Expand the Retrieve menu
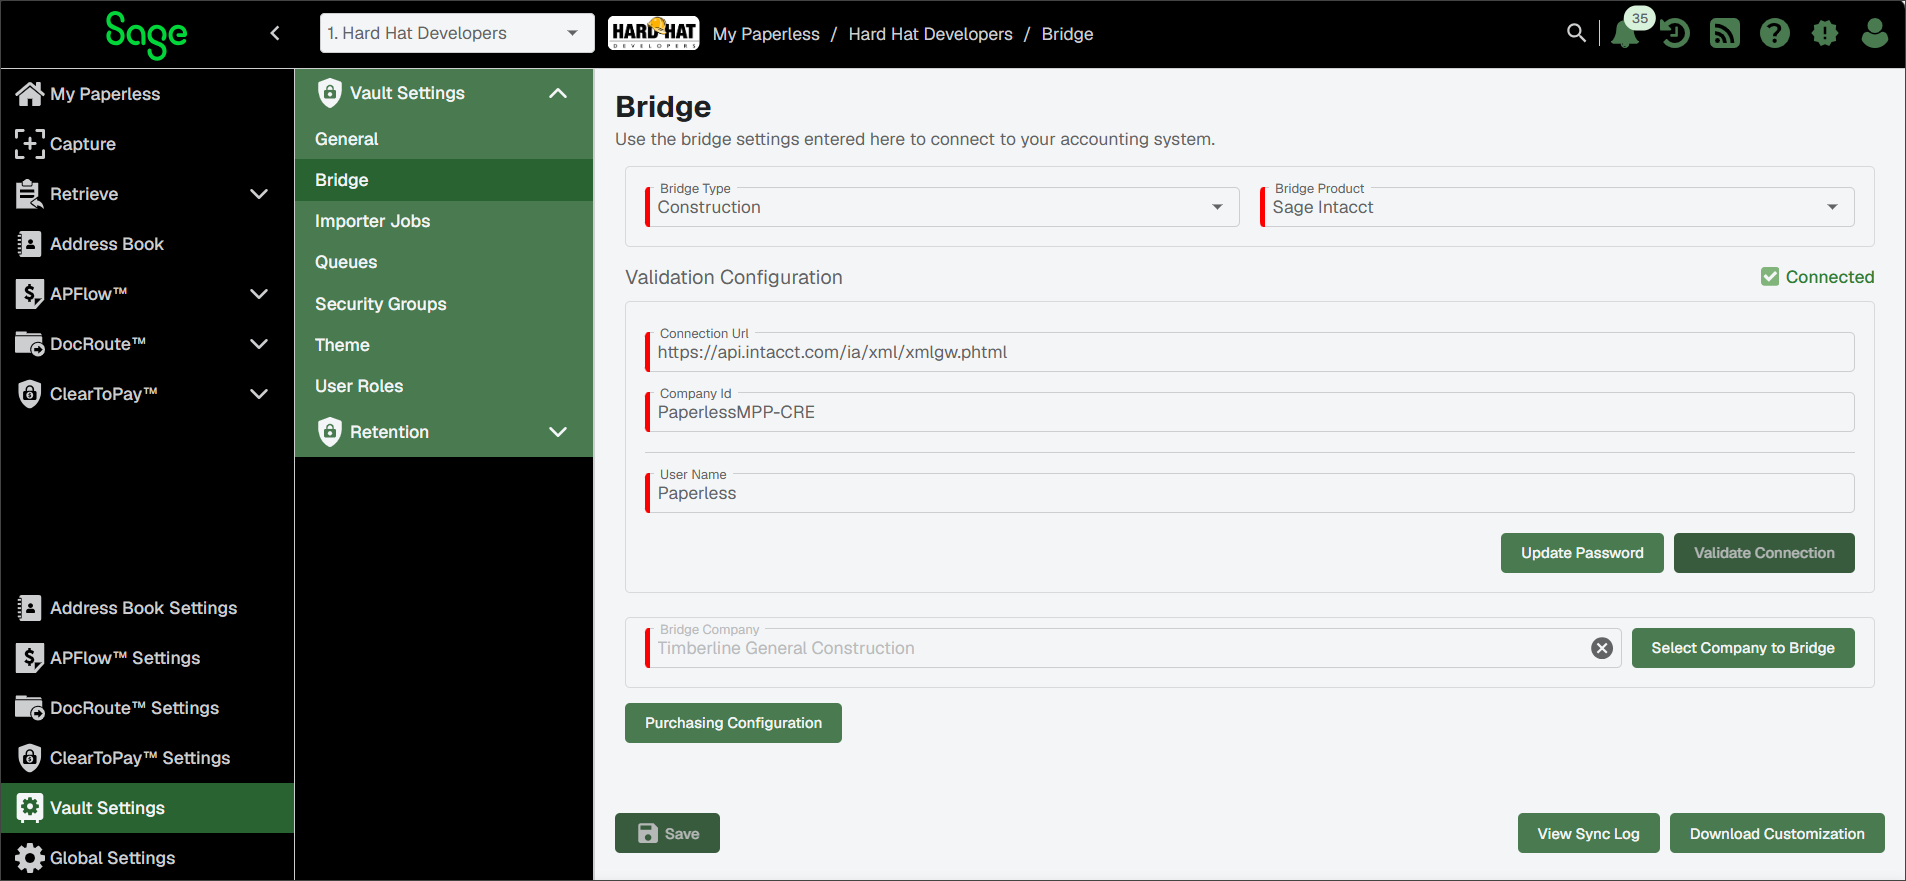Viewport: 1906px width, 881px height. coord(259,194)
